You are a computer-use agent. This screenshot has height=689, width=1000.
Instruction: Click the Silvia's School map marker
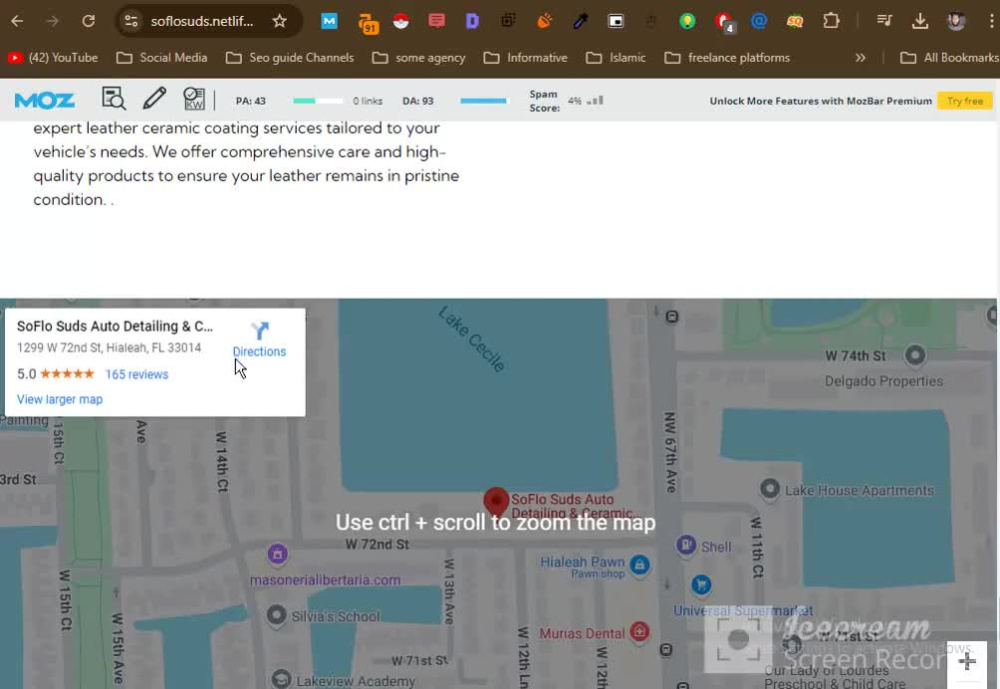276,615
